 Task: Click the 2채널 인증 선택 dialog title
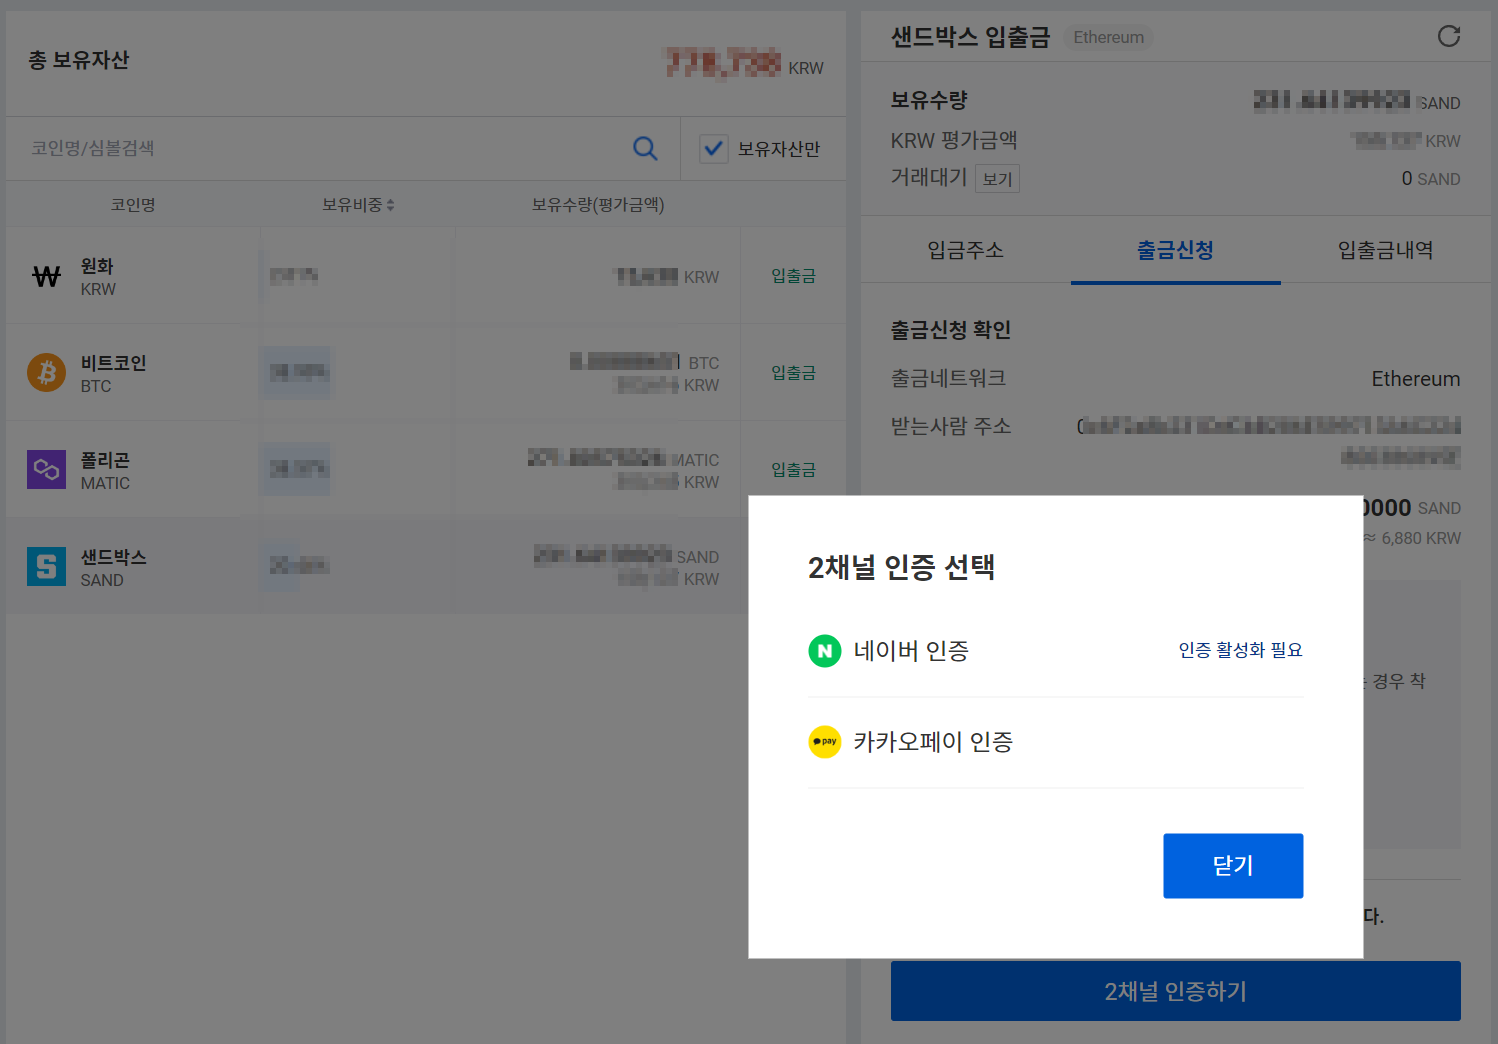(901, 567)
